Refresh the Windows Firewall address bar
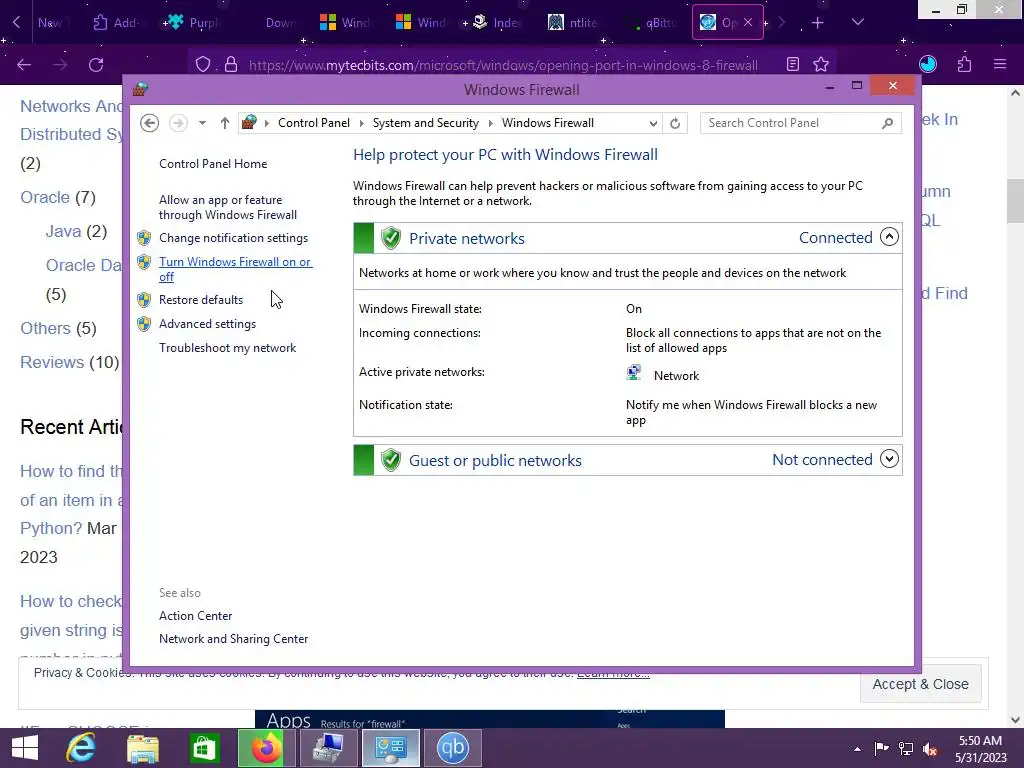This screenshot has height=768, width=1024. (x=675, y=123)
